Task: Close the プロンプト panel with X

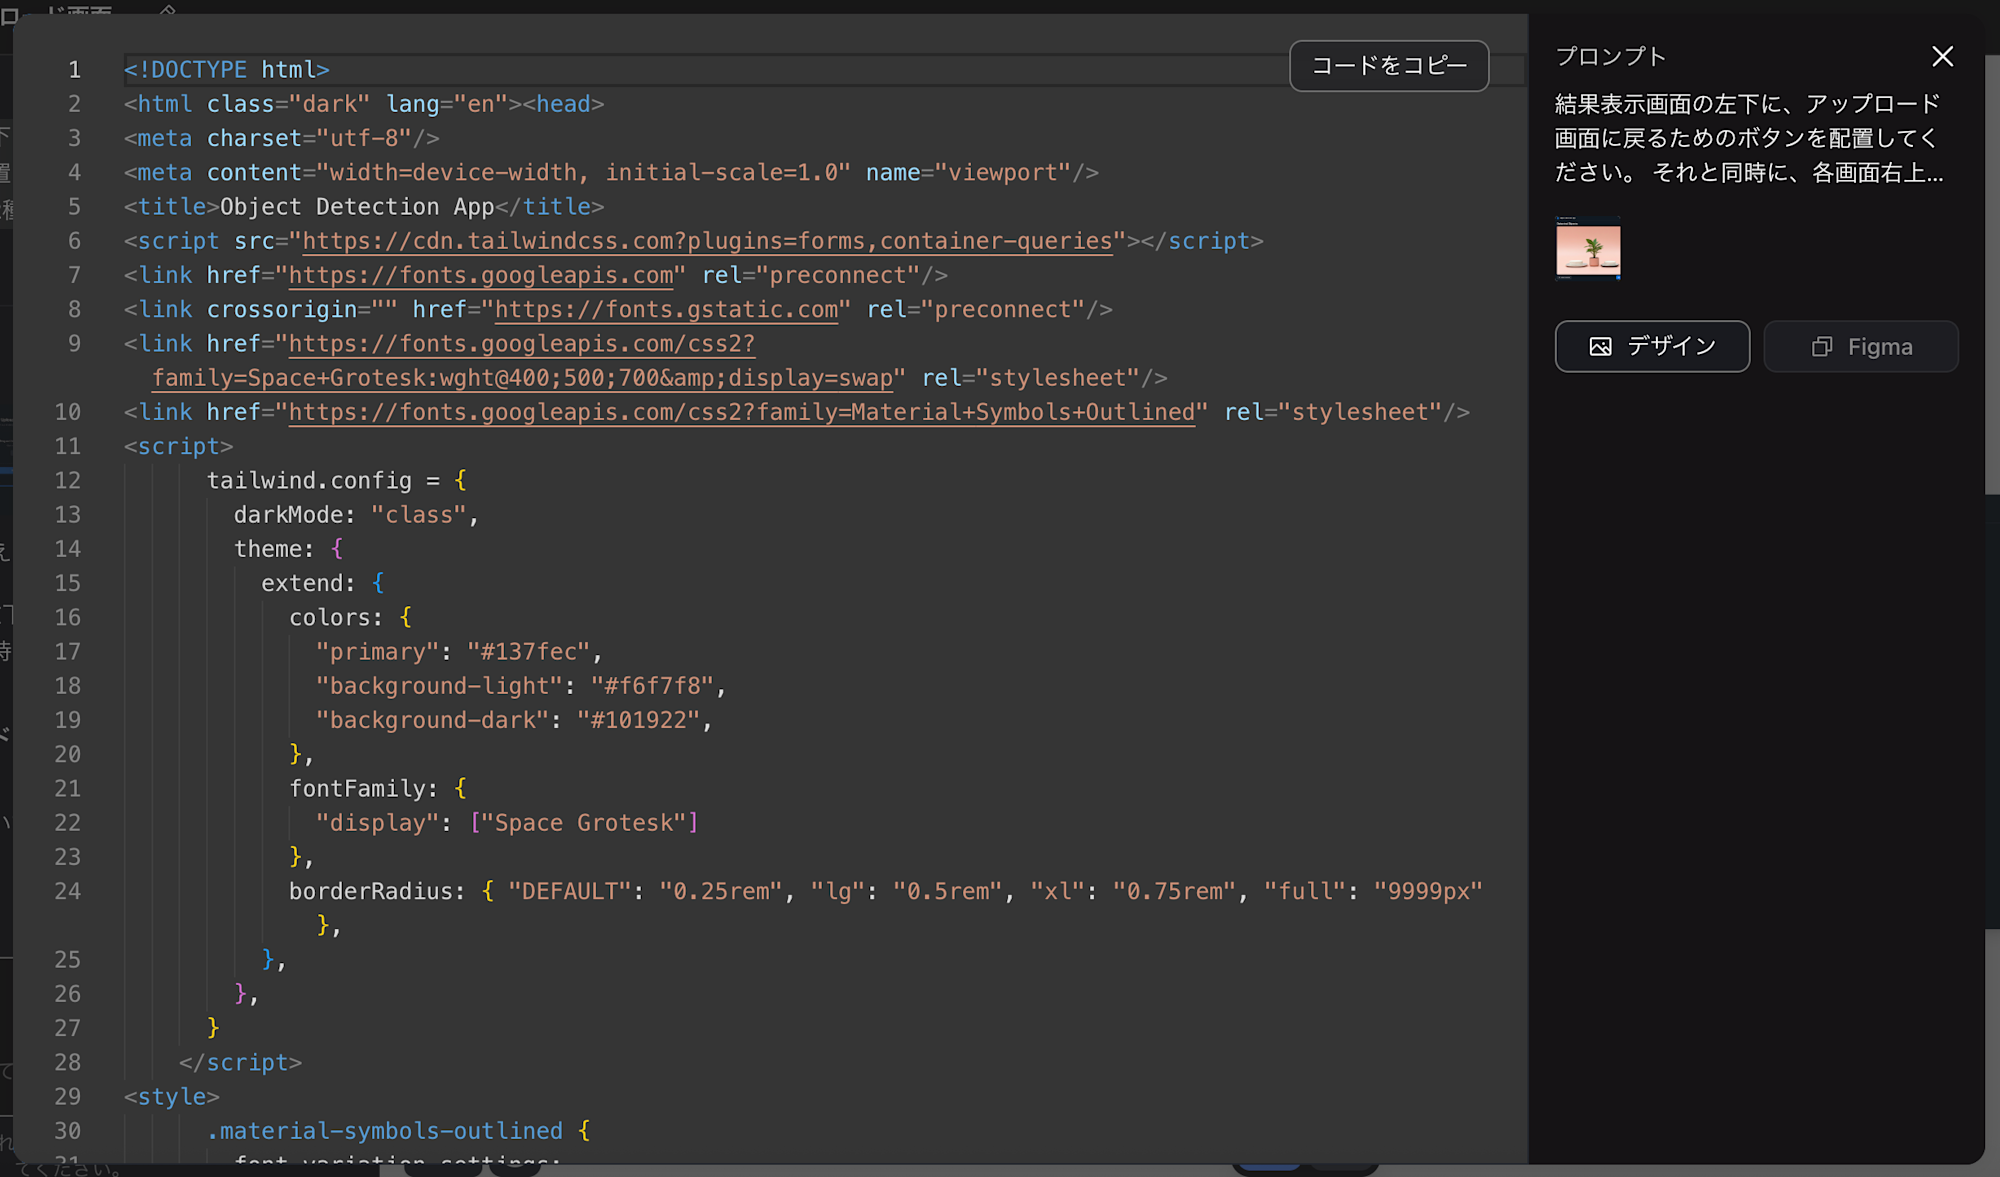Action: pyautogui.click(x=1942, y=57)
